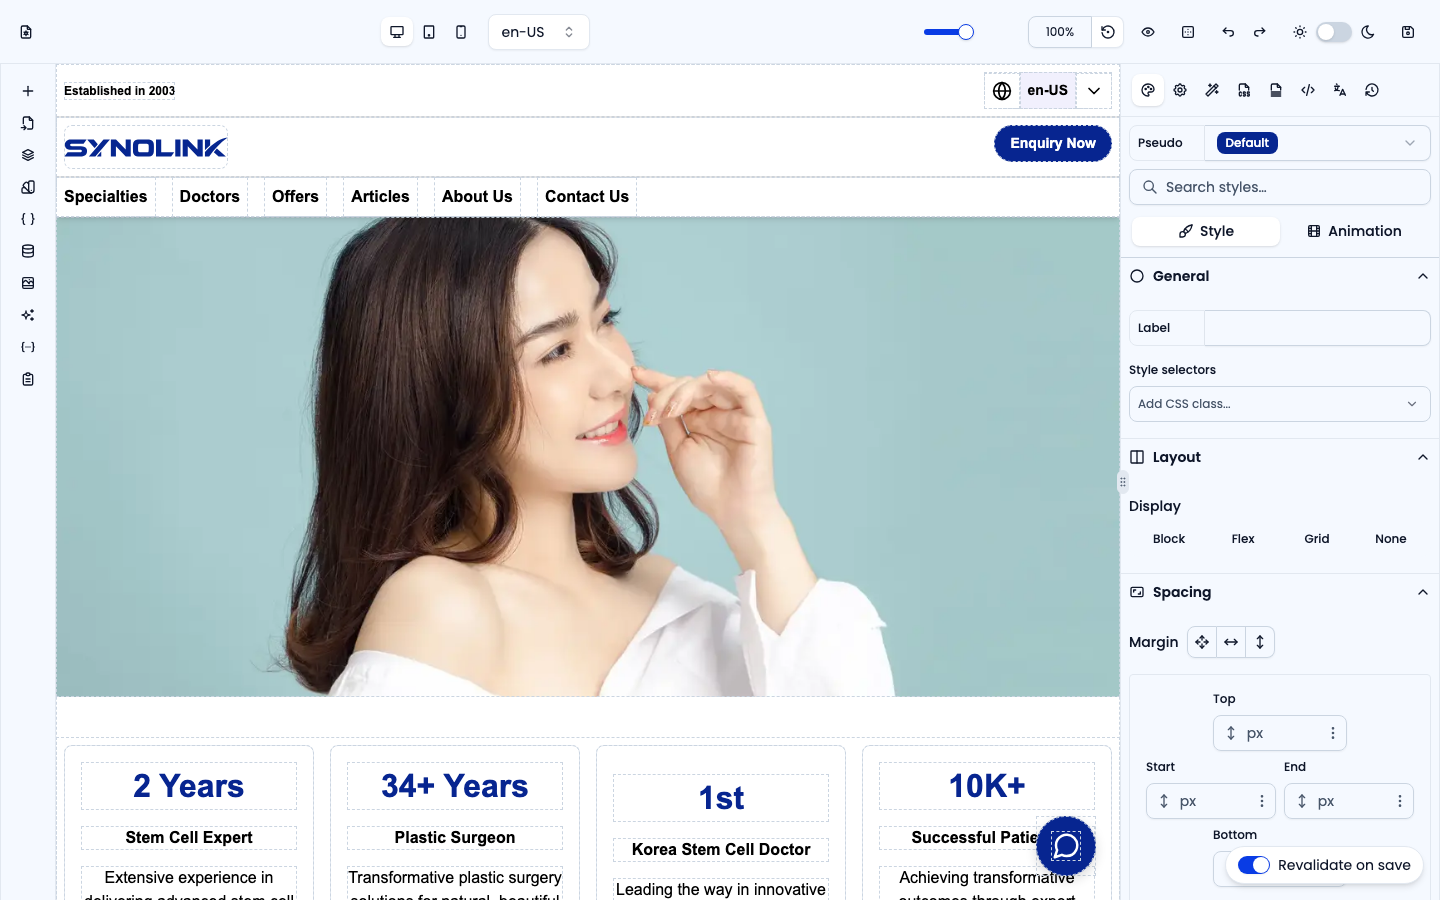Image resolution: width=1440 pixels, height=900 pixels.
Task: Select the desktop viewport
Action: tap(397, 32)
